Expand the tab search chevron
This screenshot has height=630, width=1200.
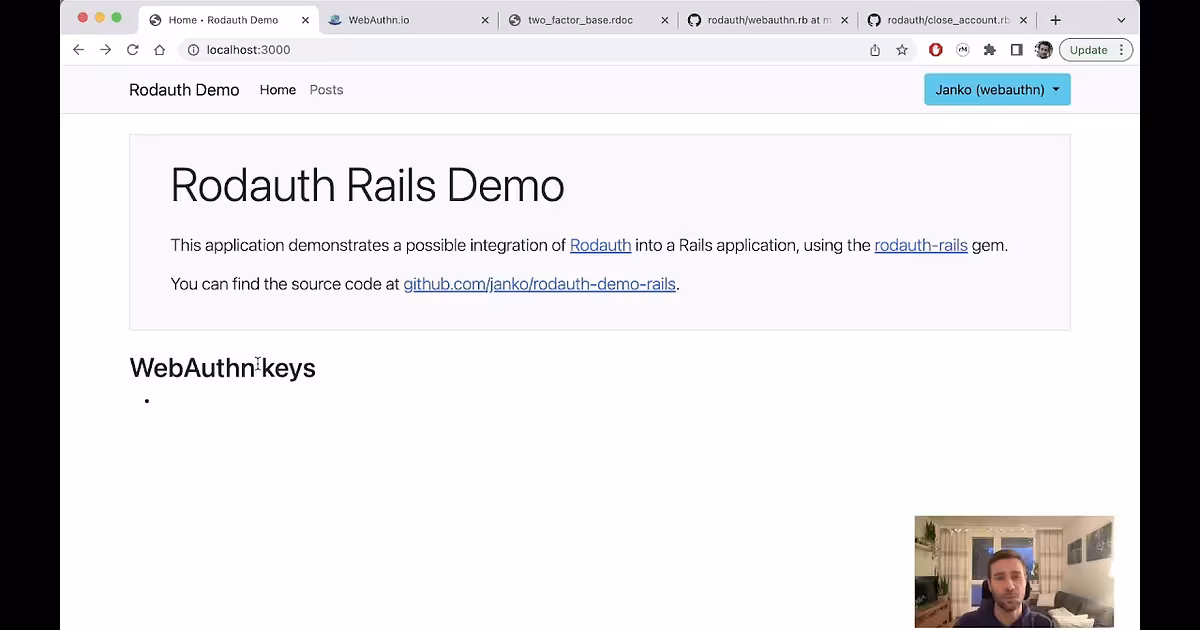click(1121, 20)
